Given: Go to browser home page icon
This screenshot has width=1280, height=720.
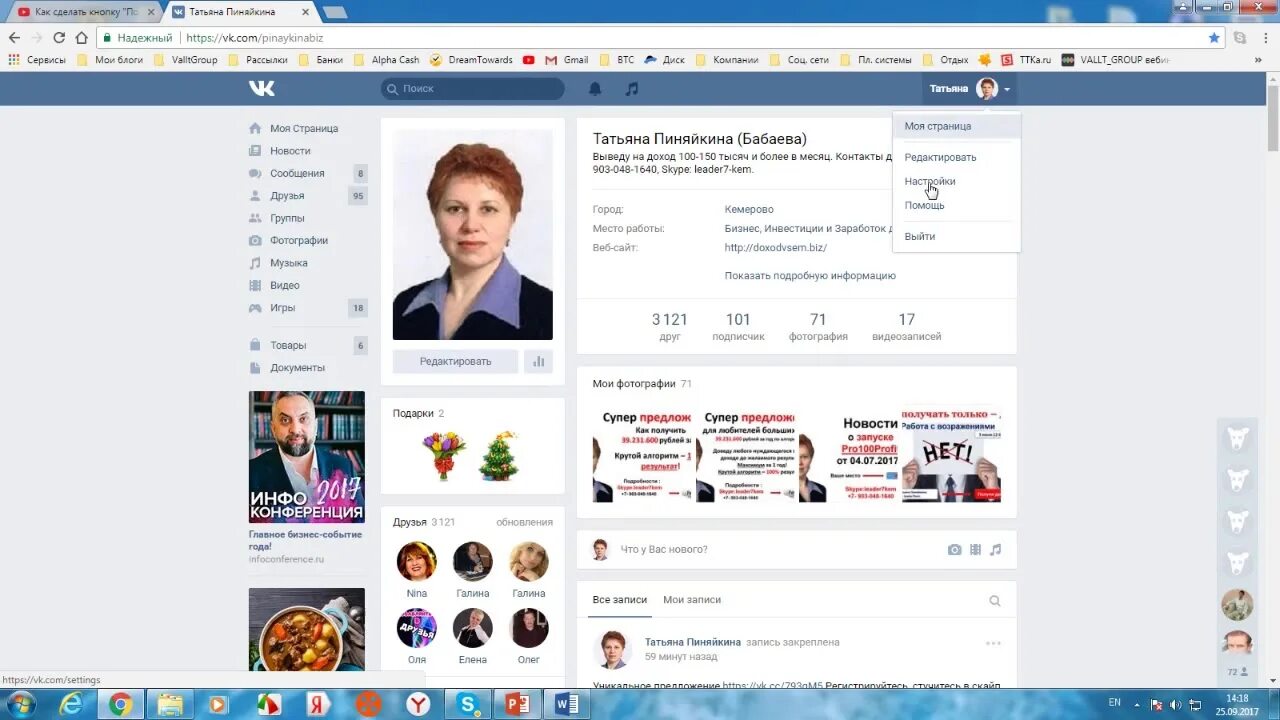Looking at the screenshot, I should click(x=82, y=38).
